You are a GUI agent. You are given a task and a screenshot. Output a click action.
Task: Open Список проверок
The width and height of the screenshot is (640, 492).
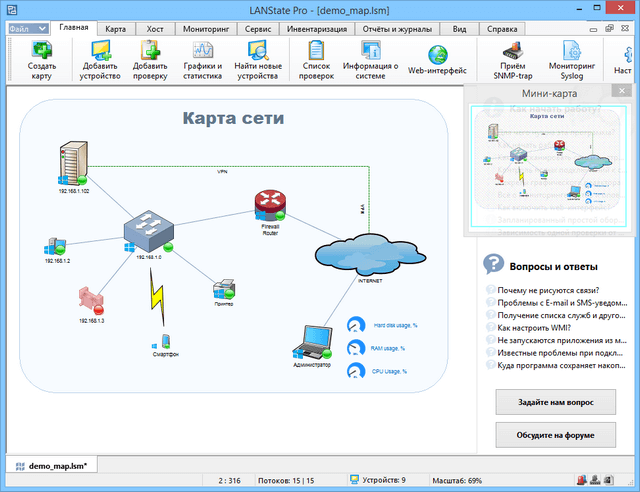pos(317,52)
